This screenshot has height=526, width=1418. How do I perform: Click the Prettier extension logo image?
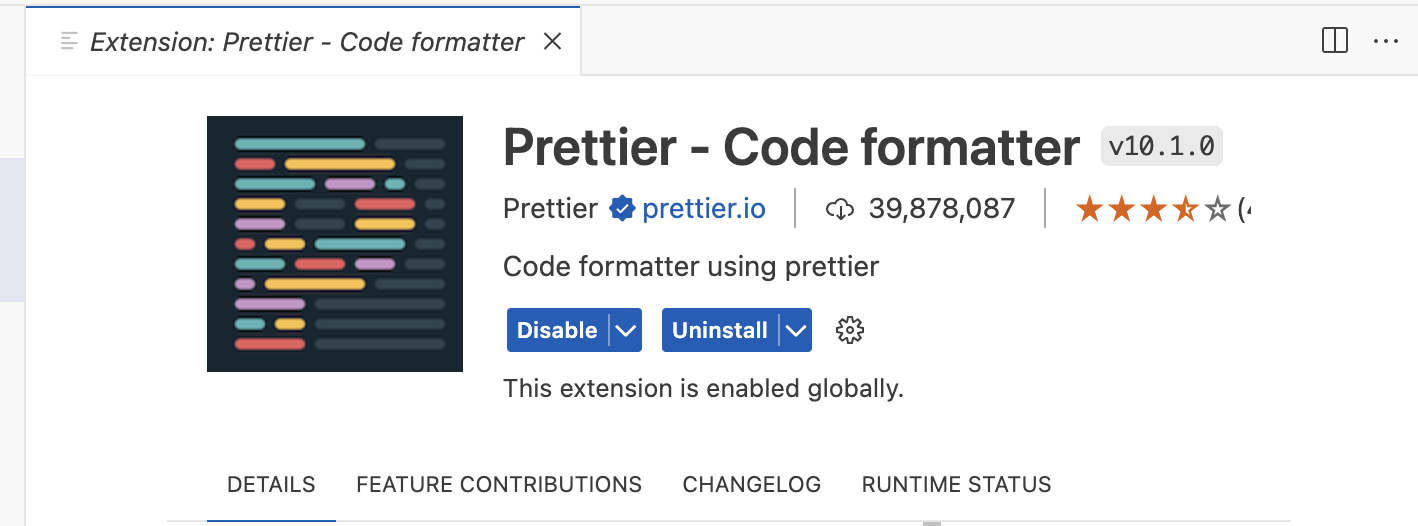coord(334,244)
